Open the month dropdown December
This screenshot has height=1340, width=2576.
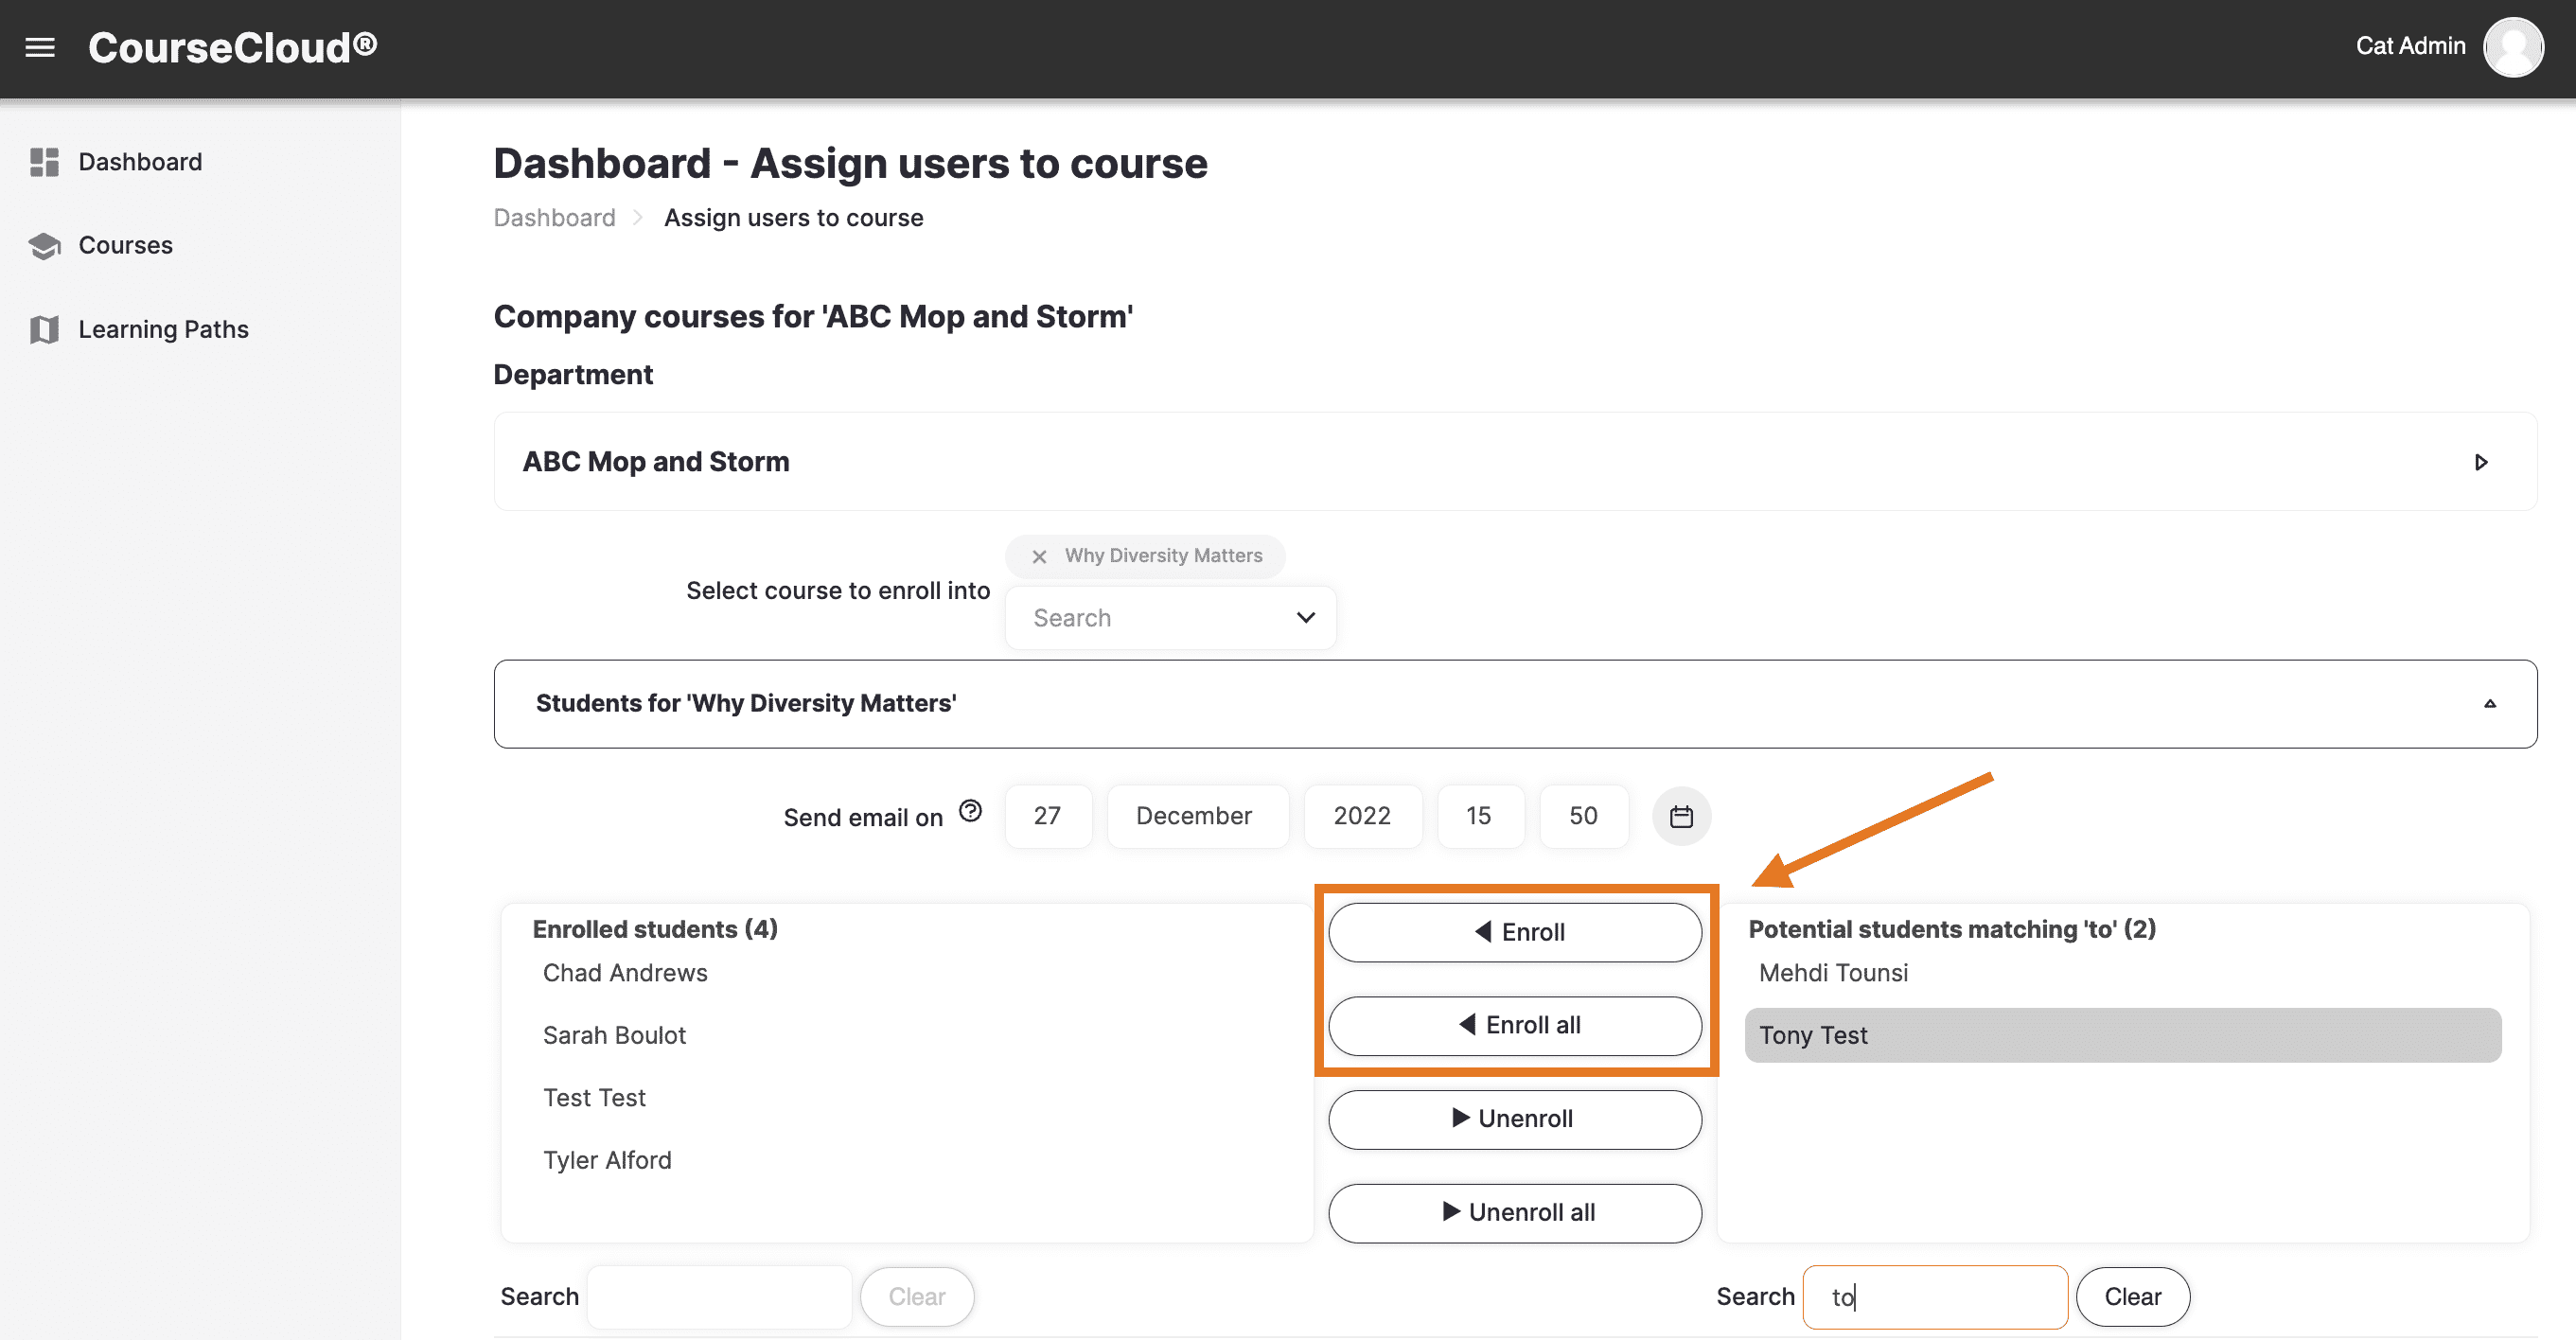[1197, 816]
